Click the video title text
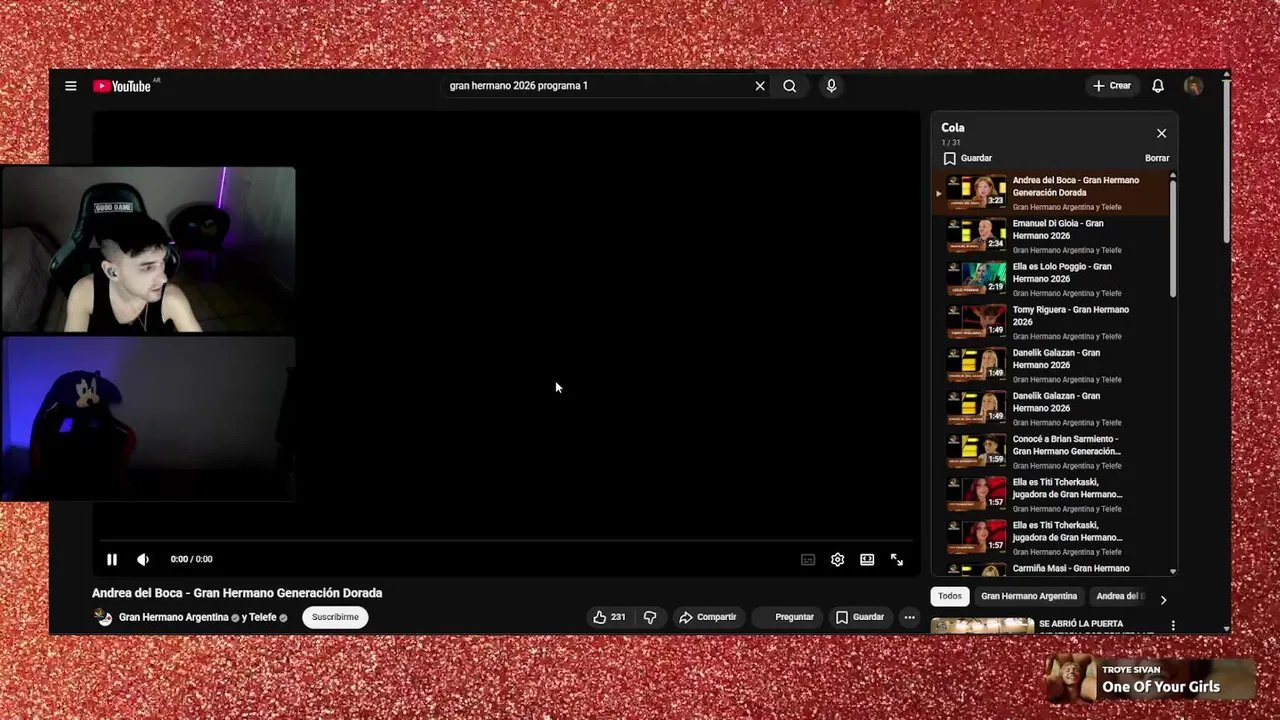The width and height of the screenshot is (1280, 720). click(x=237, y=593)
